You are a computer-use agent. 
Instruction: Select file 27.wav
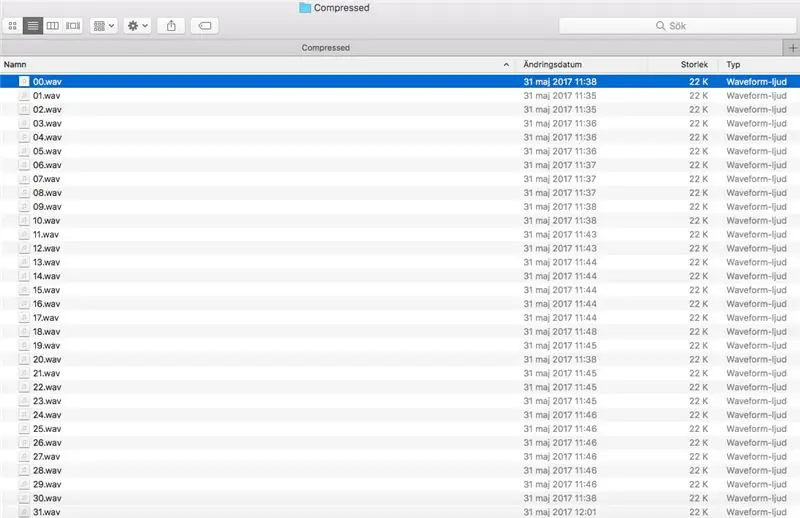pyautogui.click(x=400, y=456)
